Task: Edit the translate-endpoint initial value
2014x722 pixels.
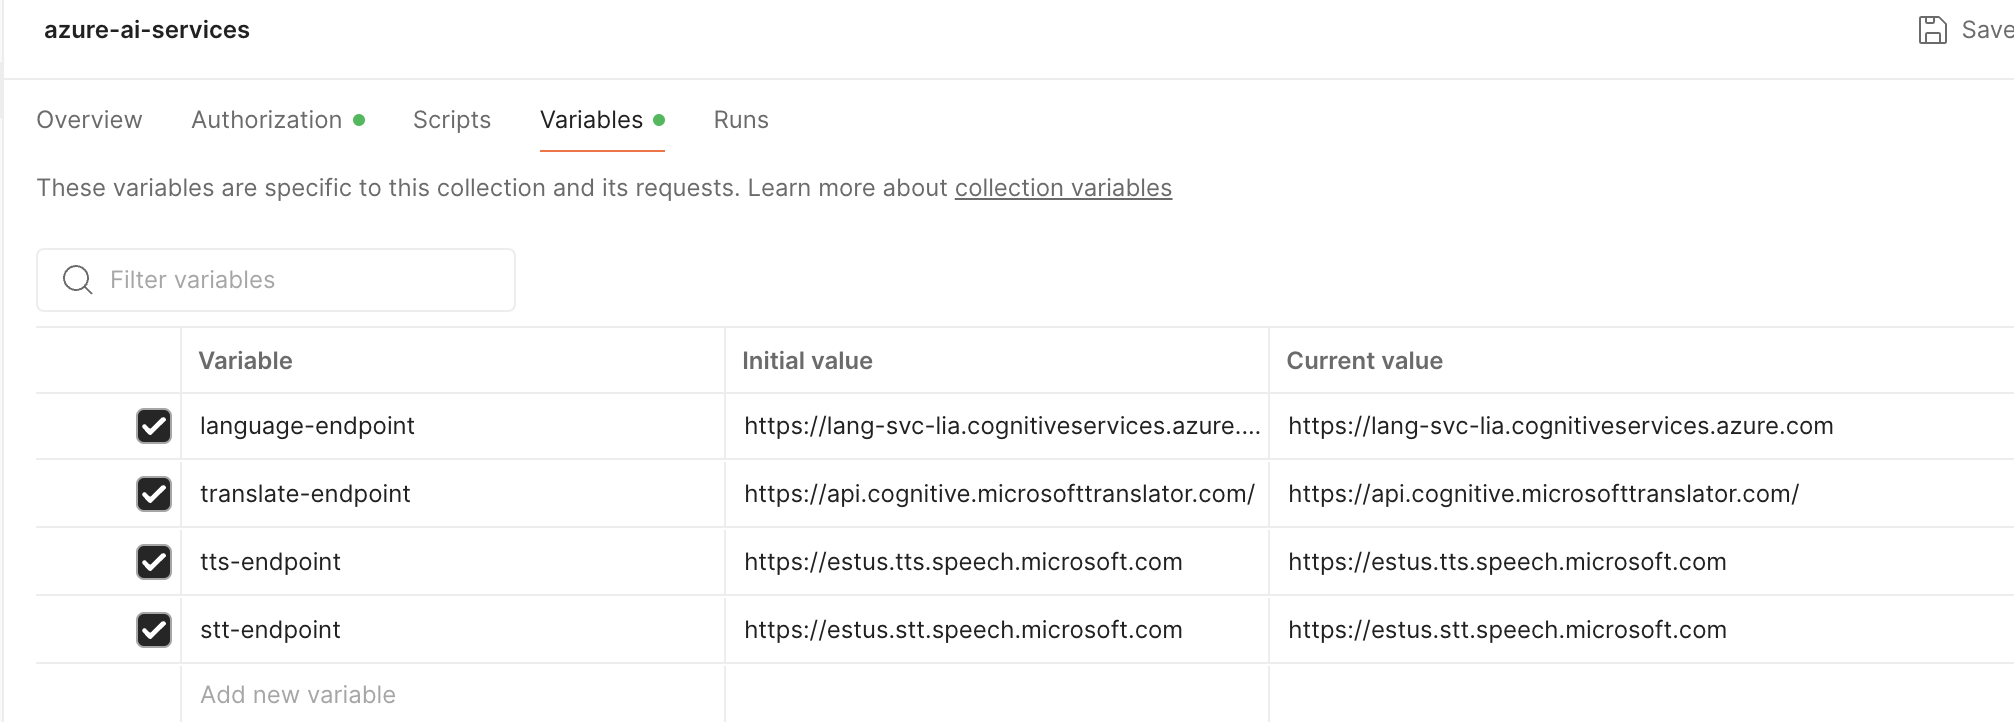Action: 998,494
